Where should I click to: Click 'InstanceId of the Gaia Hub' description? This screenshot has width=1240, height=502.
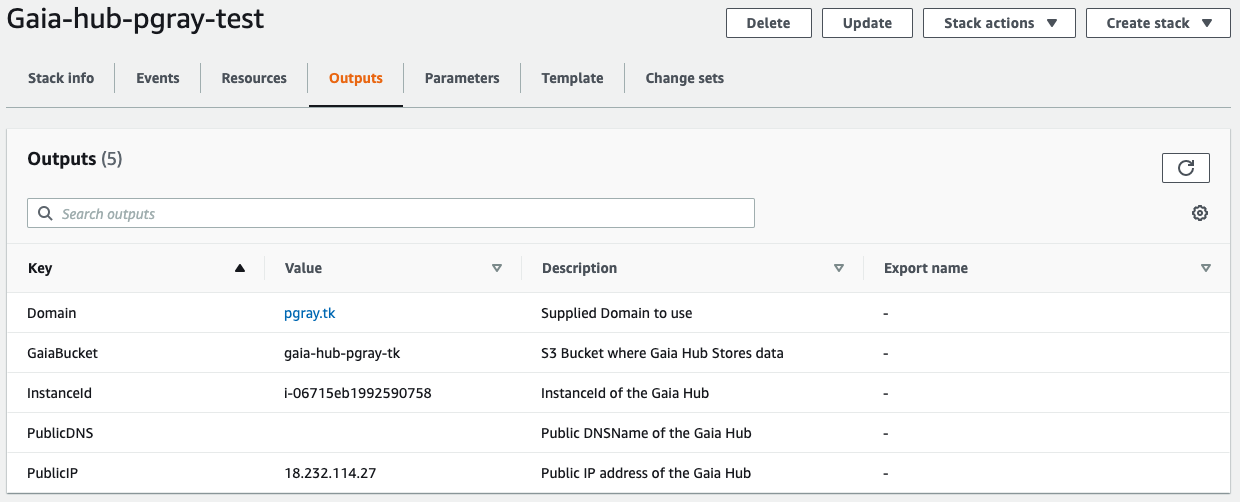(x=625, y=393)
